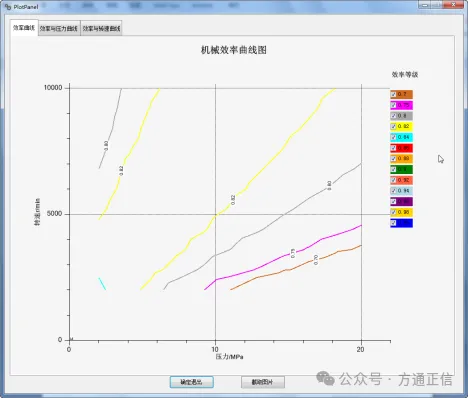The height and width of the screenshot is (398, 468).
Task: Click the capture image button at bottom right
Action: tap(263, 382)
